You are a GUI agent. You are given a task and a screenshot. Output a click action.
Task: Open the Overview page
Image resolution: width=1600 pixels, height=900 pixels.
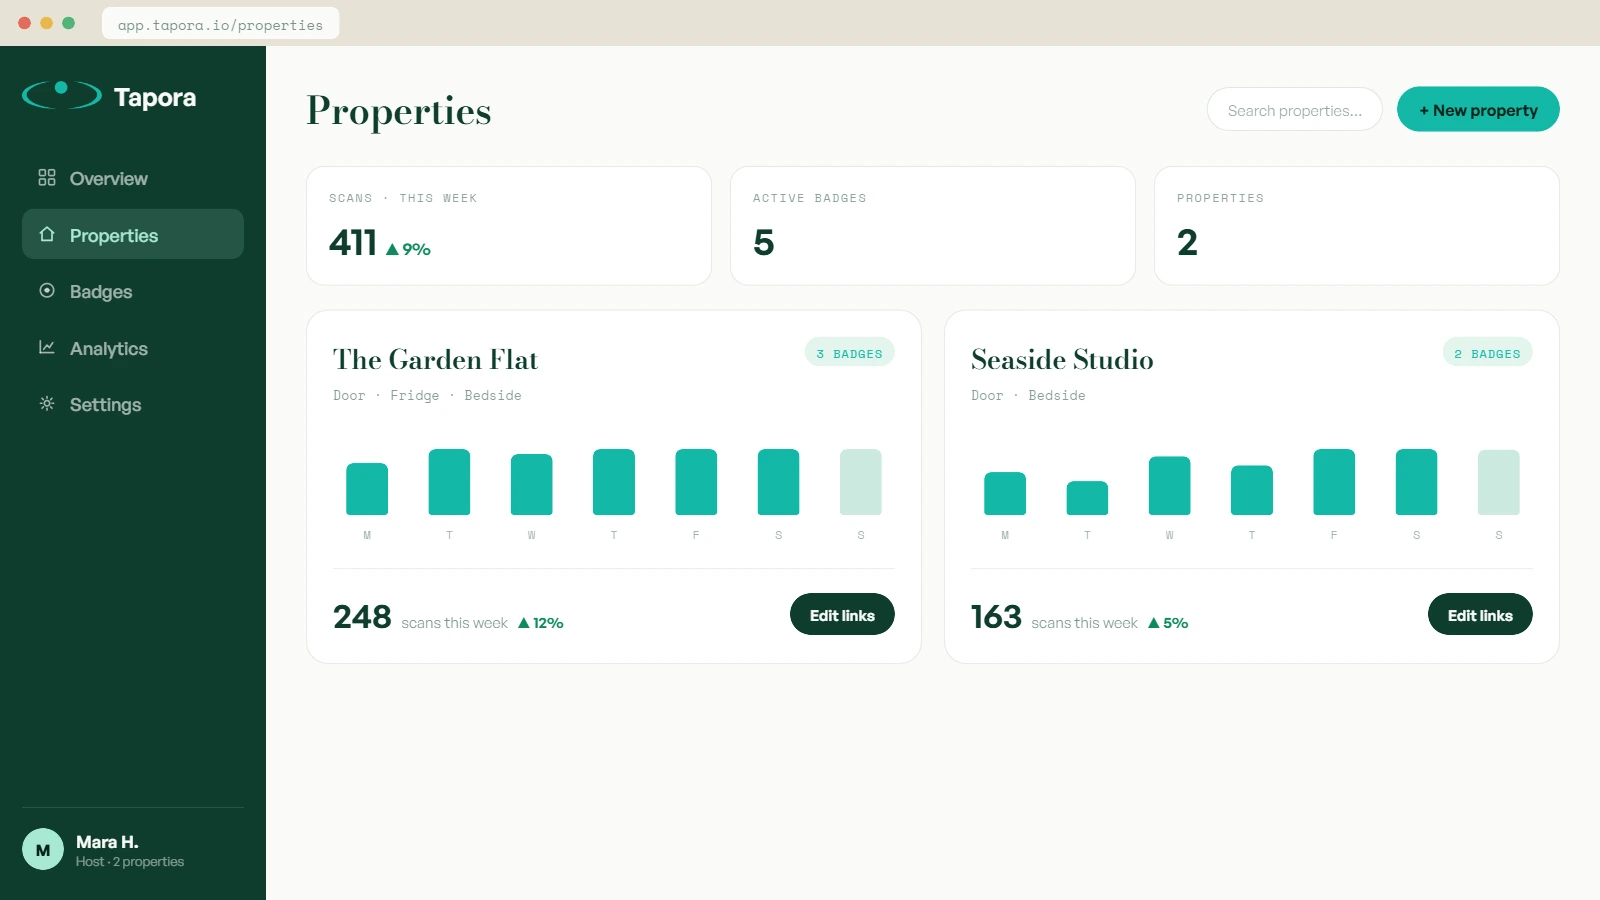pyautogui.click(x=133, y=178)
